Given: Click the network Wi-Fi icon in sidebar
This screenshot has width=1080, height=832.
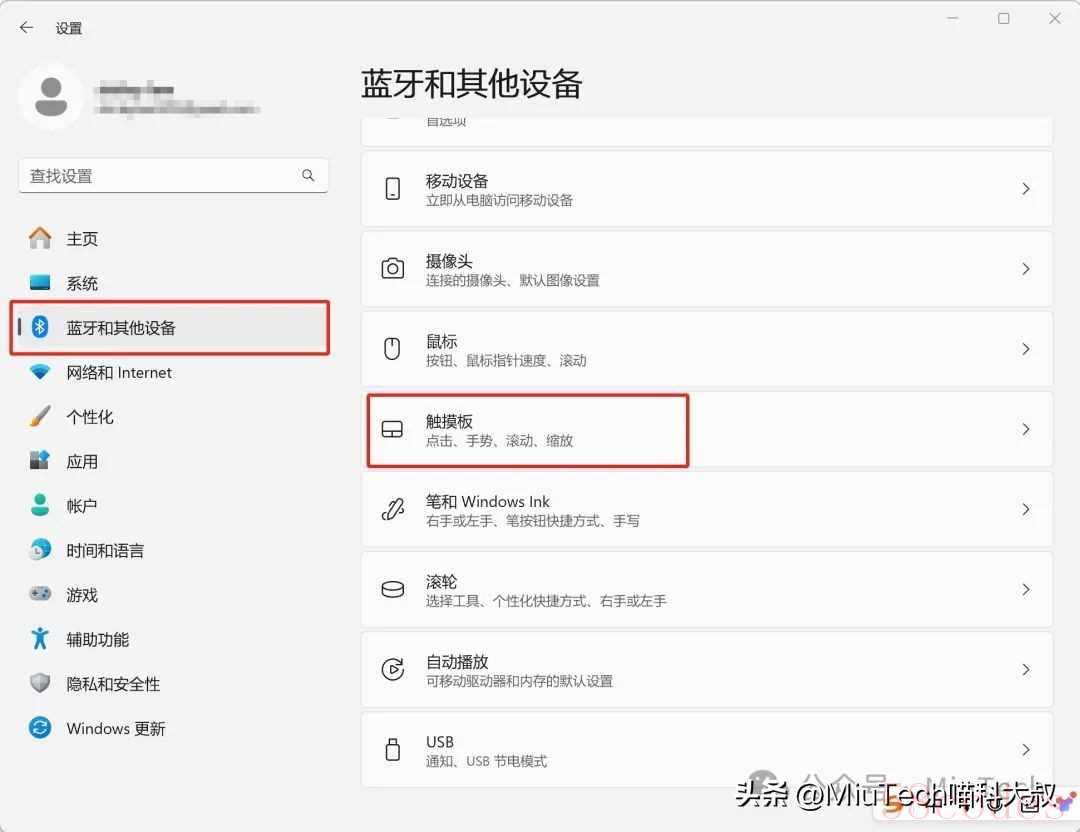Looking at the screenshot, I should point(40,372).
